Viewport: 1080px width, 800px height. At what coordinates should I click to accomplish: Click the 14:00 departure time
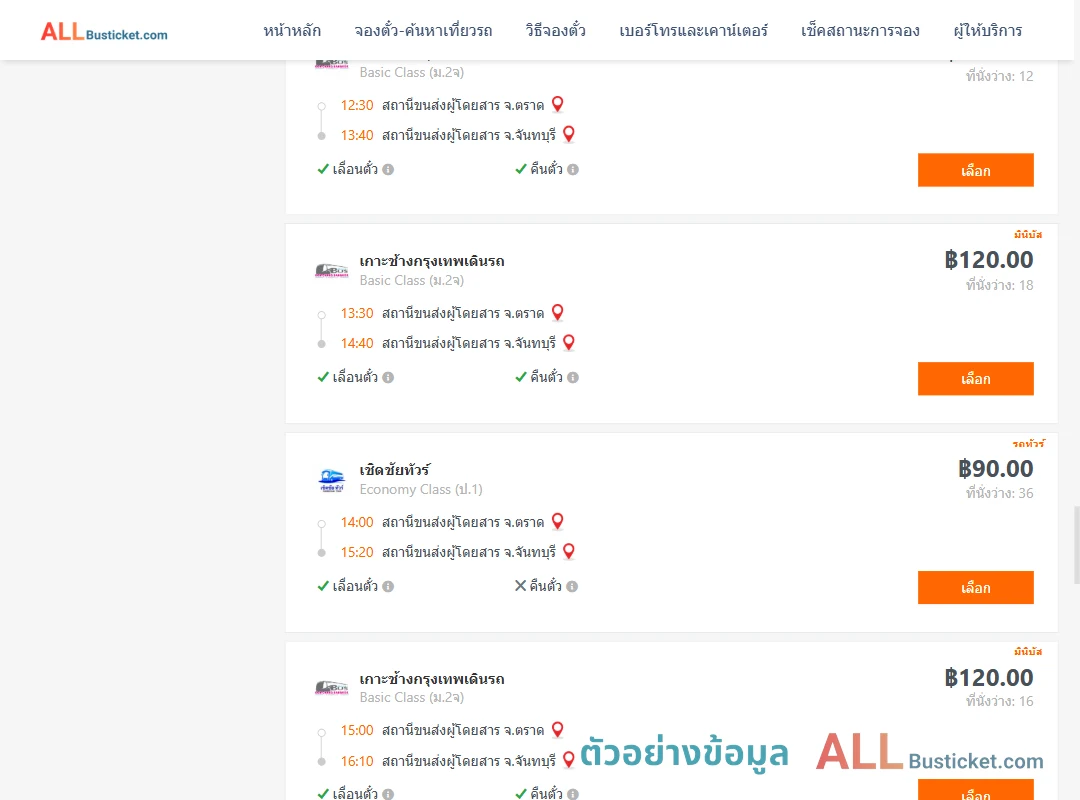point(357,522)
